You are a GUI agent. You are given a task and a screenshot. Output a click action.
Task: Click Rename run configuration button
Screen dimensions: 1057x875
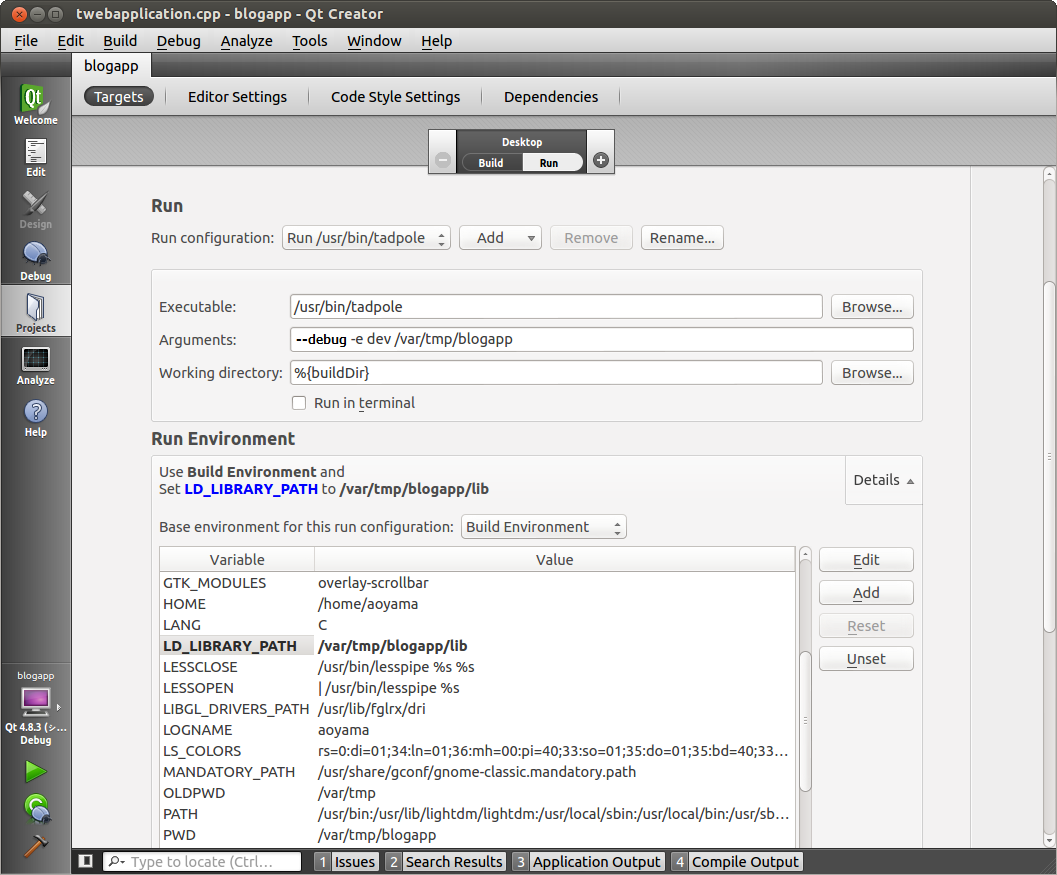click(682, 238)
